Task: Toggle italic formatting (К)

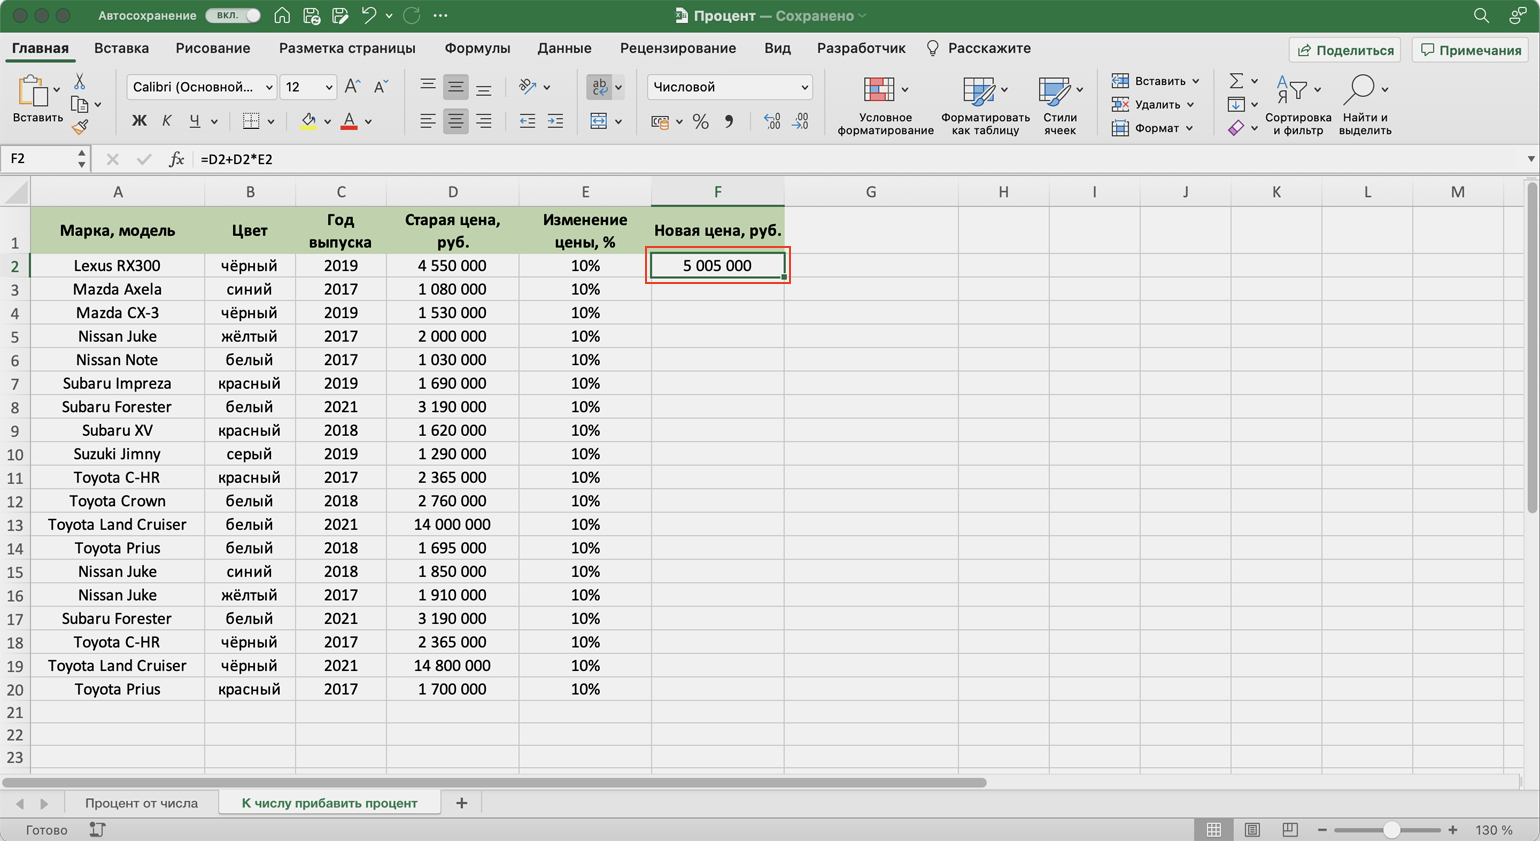Action: [167, 121]
